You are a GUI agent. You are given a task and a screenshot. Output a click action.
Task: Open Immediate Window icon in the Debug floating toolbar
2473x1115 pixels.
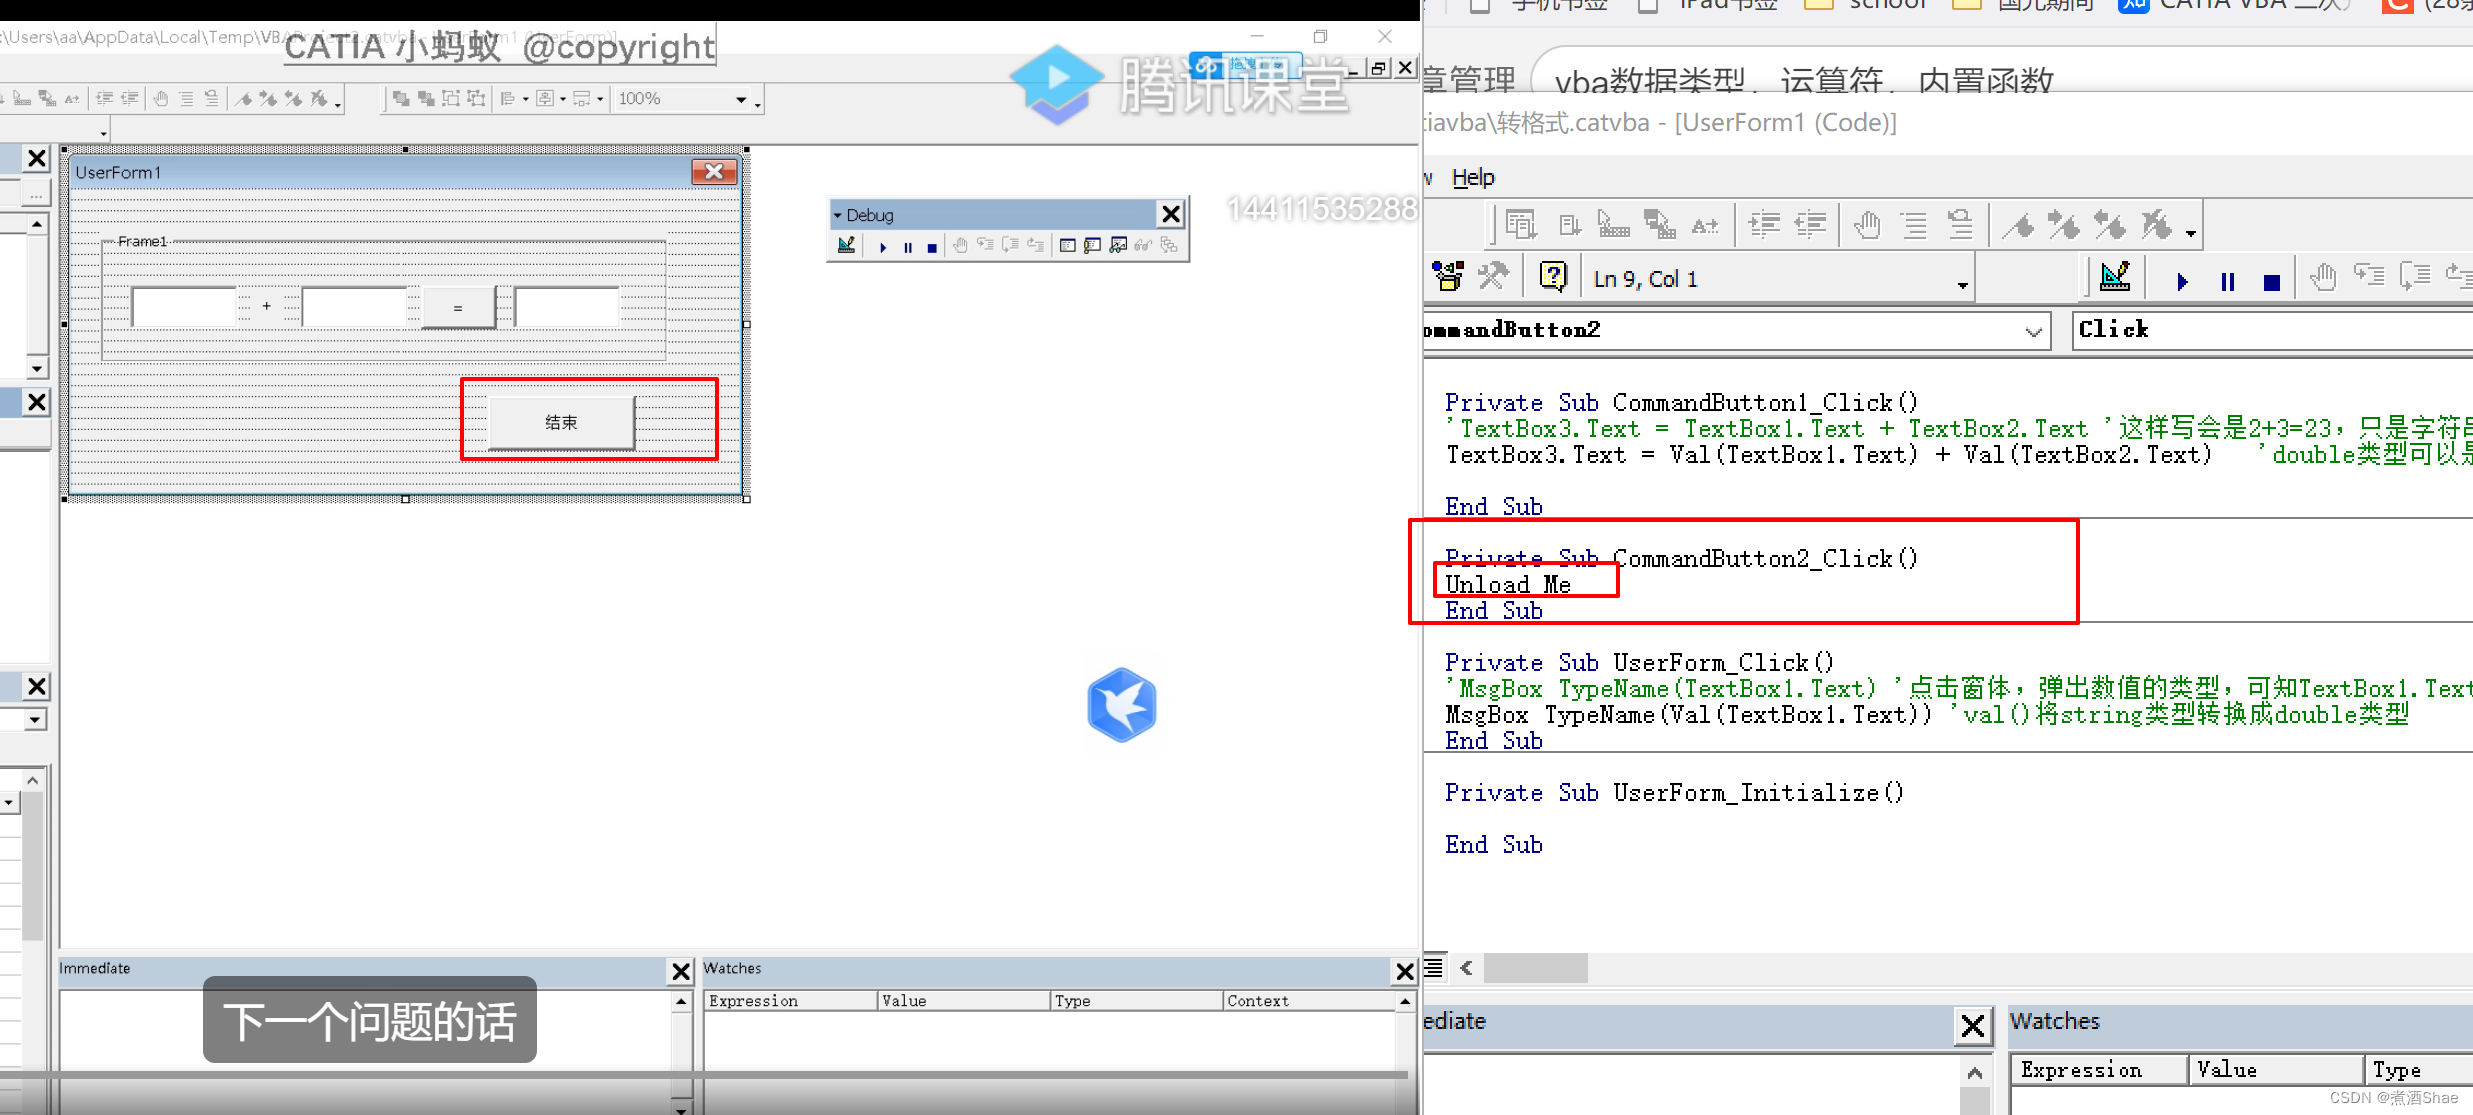[1093, 246]
